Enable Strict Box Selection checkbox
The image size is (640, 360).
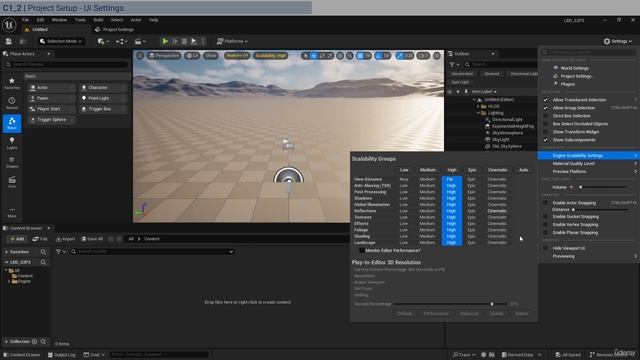(545, 116)
